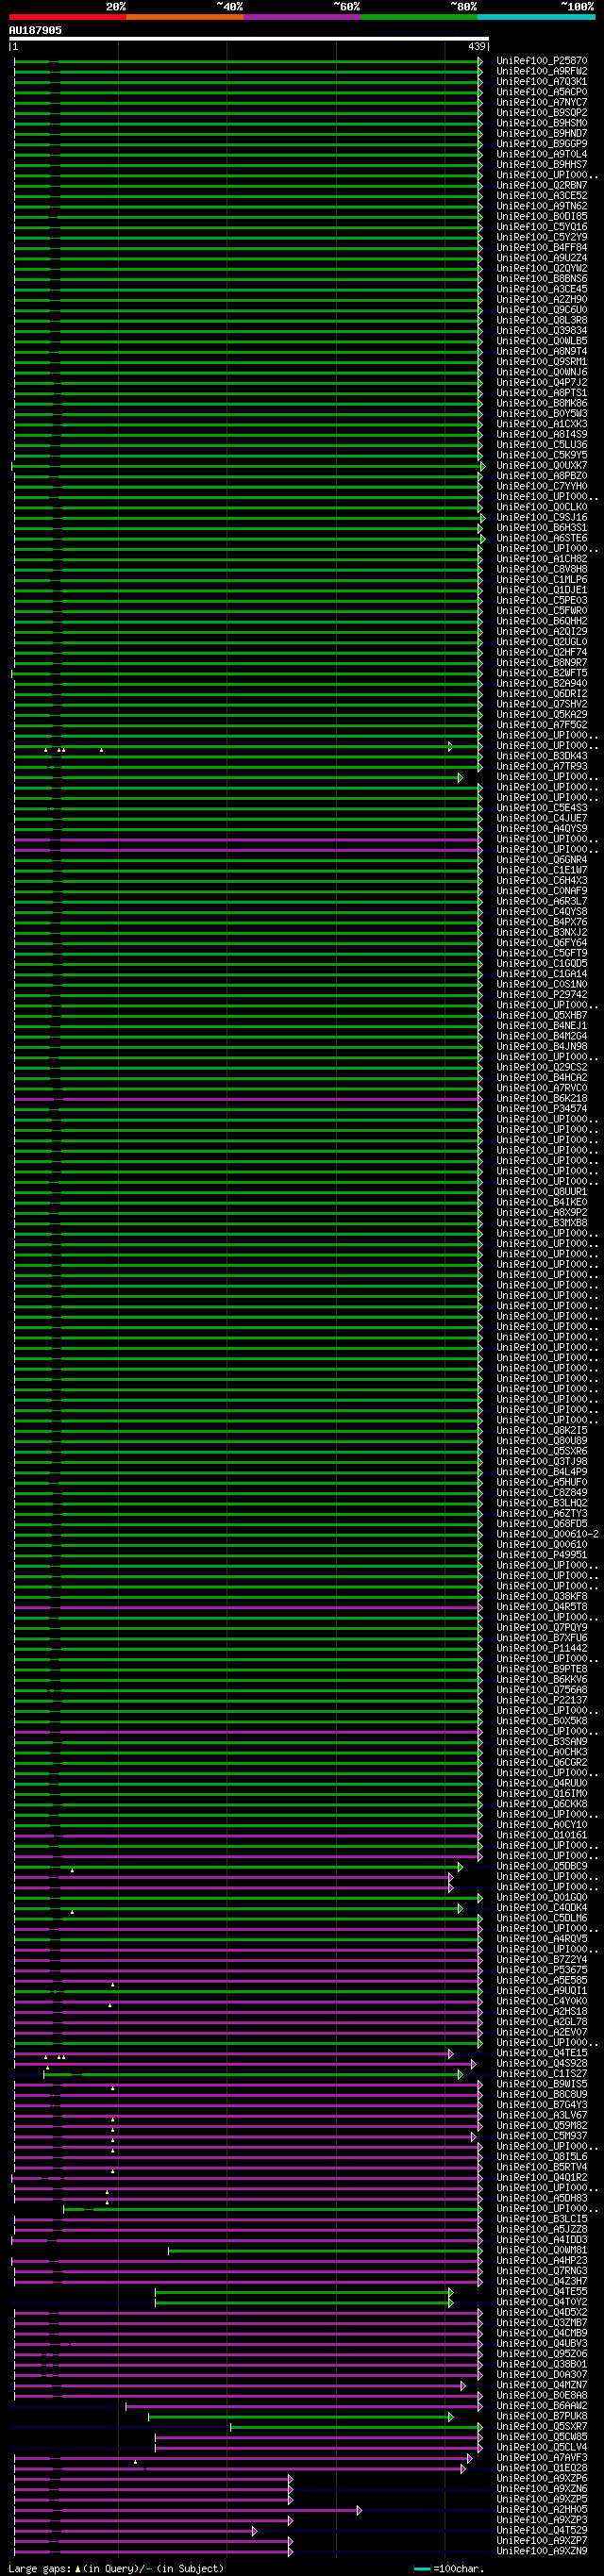The width and height of the screenshot is (604, 2576).
Task: Click label UniRef100_Q39834
Action: [542, 330]
